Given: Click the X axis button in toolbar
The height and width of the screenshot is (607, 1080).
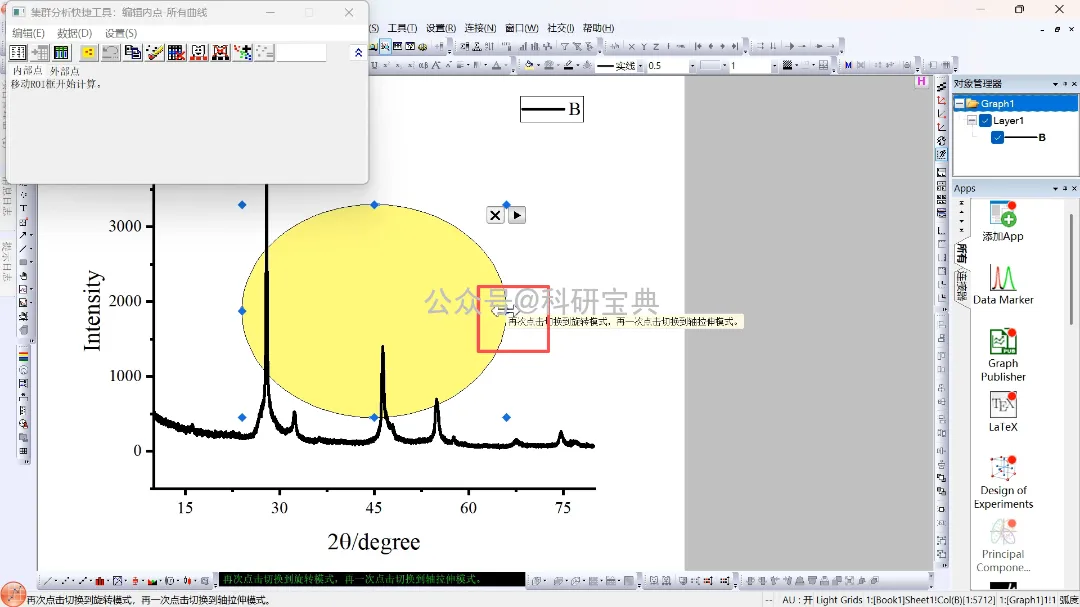Looking at the screenshot, I should tap(632, 47).
